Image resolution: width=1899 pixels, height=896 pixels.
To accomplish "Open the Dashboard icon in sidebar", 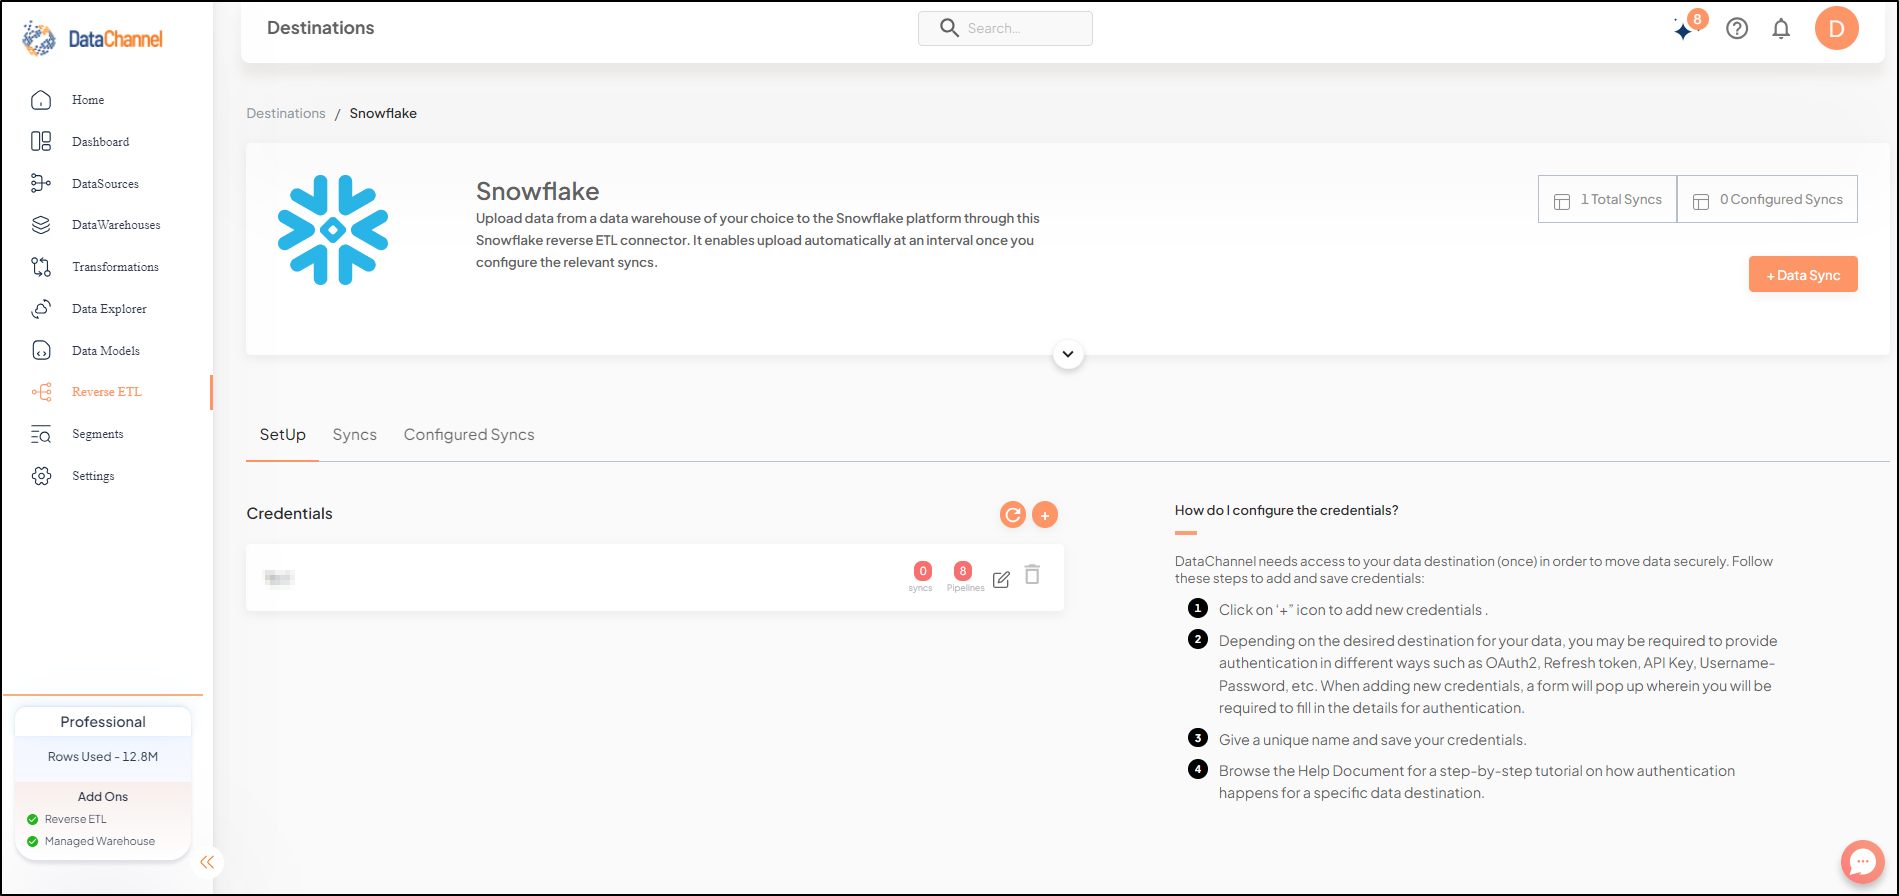I will click(41, 142).
